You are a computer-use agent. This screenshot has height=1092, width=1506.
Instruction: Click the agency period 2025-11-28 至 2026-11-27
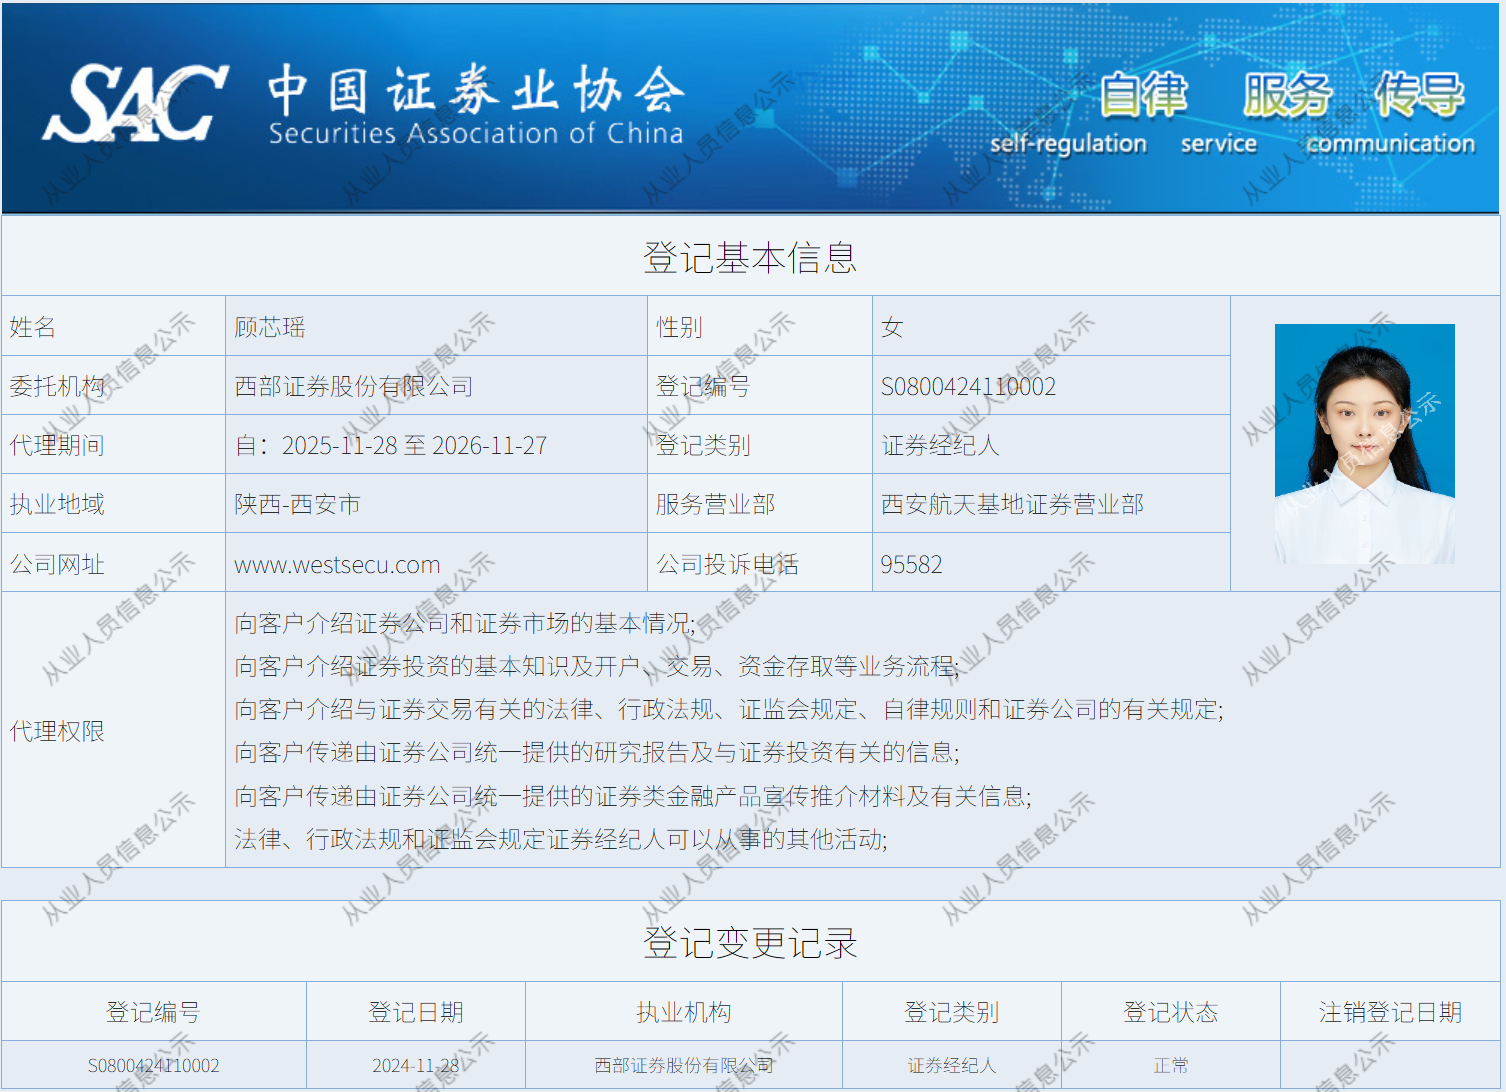point(391,445)
